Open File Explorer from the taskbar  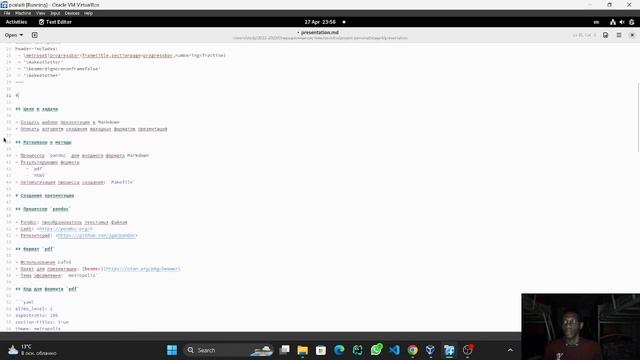coord(302,350)
